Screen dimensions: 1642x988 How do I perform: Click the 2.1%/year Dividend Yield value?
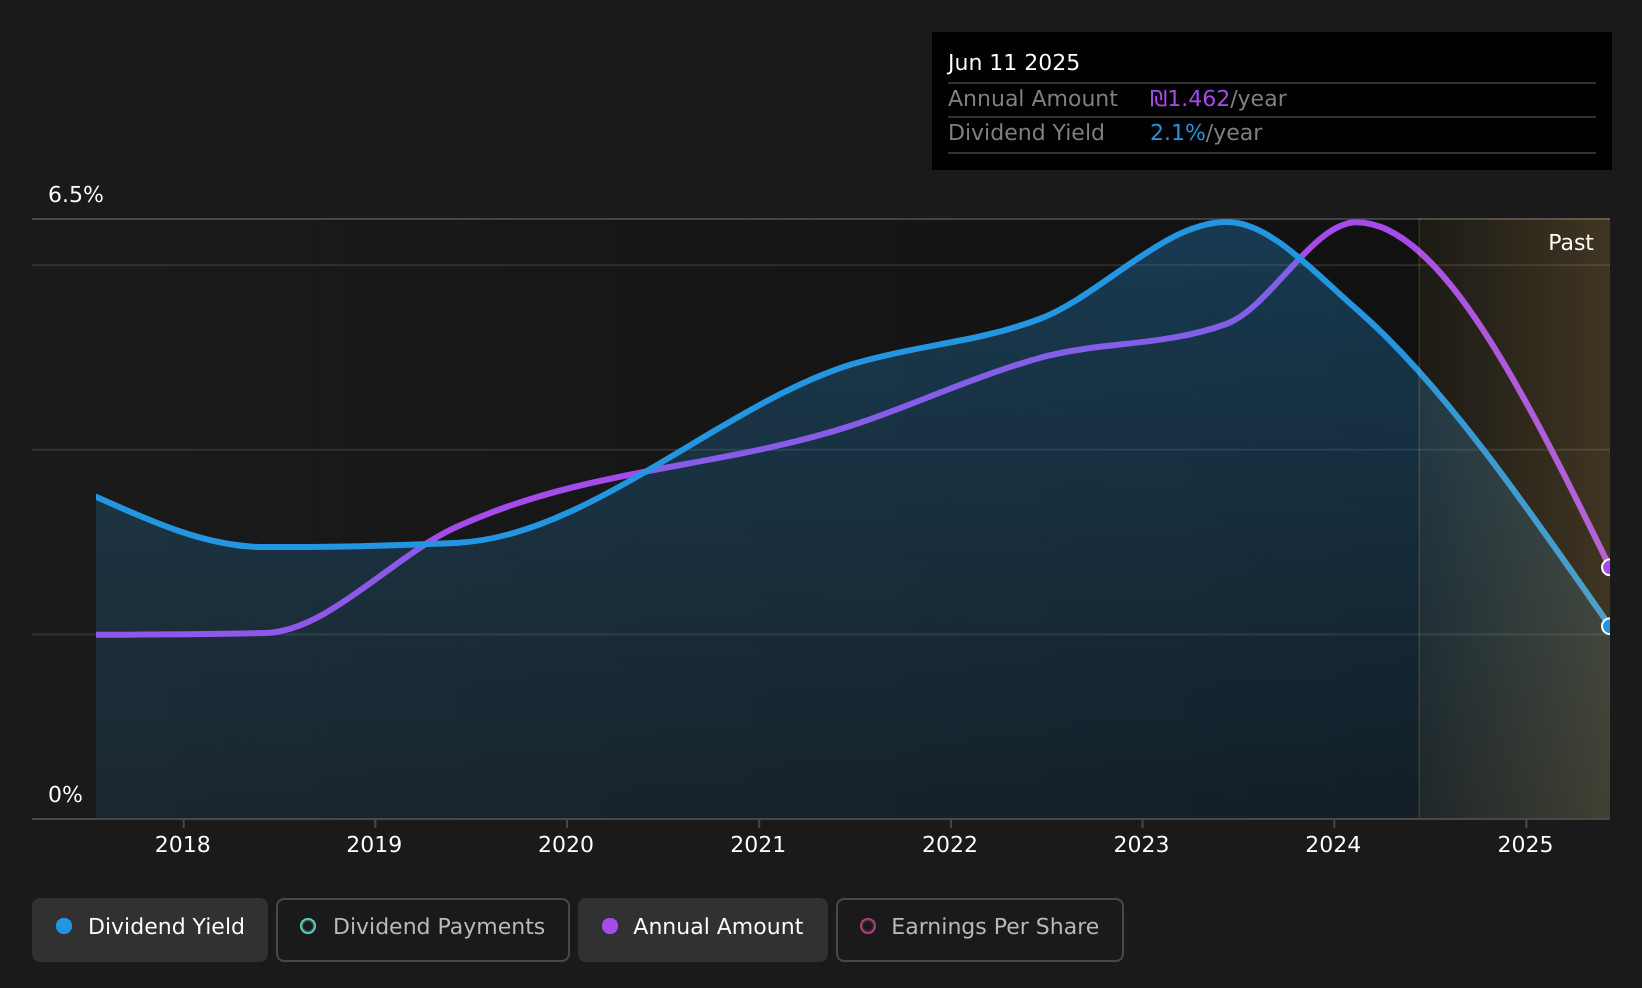(1206, 133)
